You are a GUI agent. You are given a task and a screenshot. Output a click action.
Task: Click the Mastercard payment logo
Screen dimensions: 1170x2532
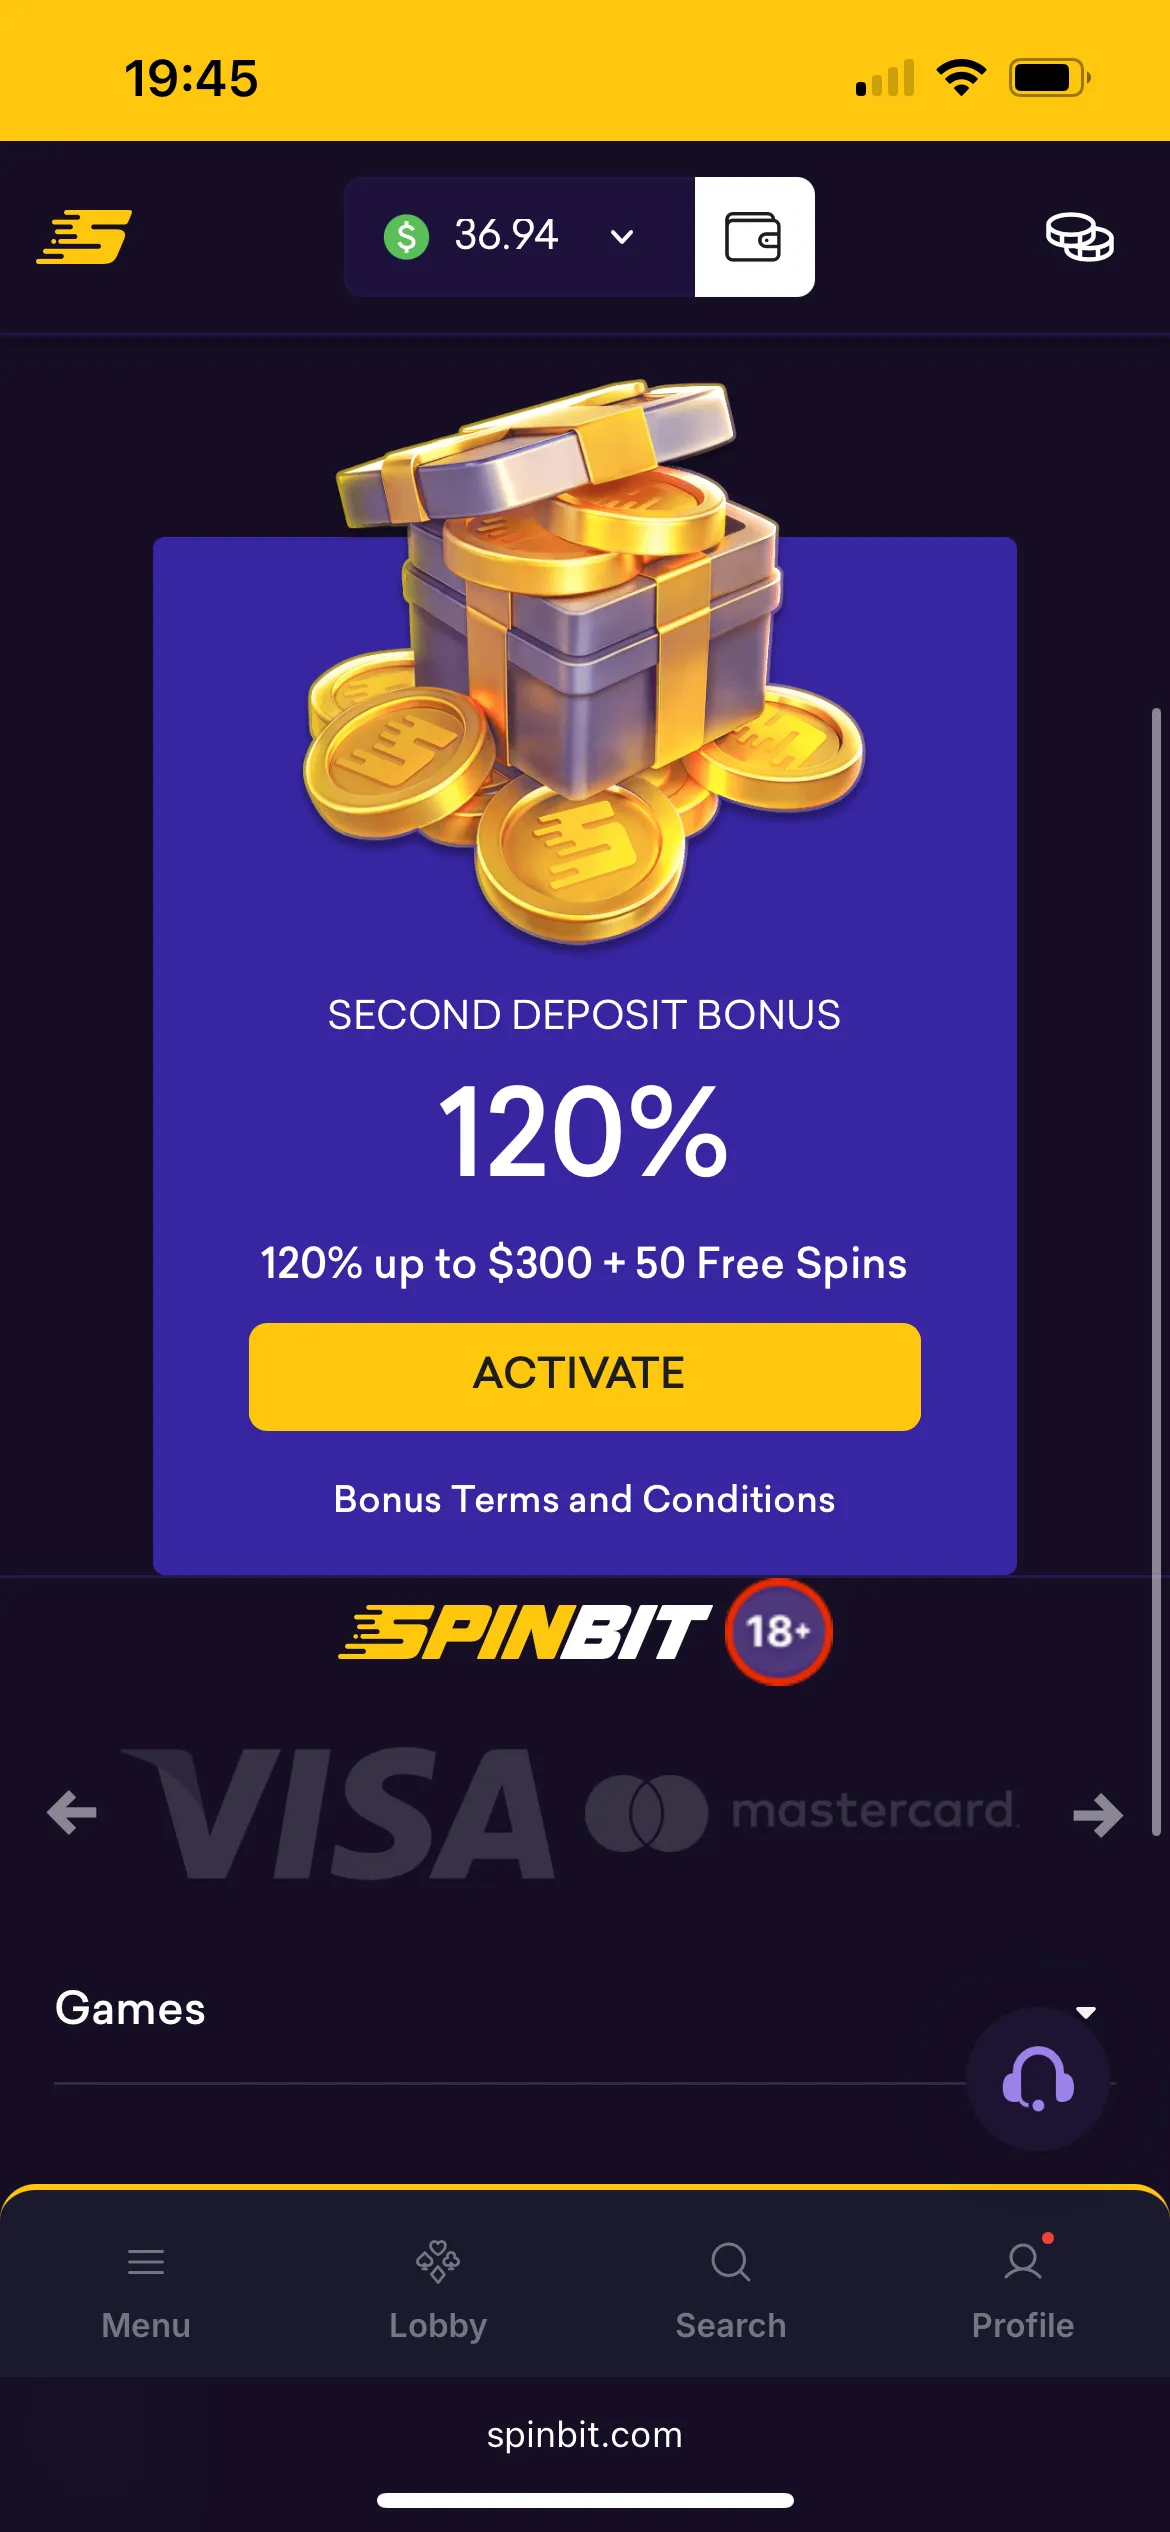pos(800,1812)
